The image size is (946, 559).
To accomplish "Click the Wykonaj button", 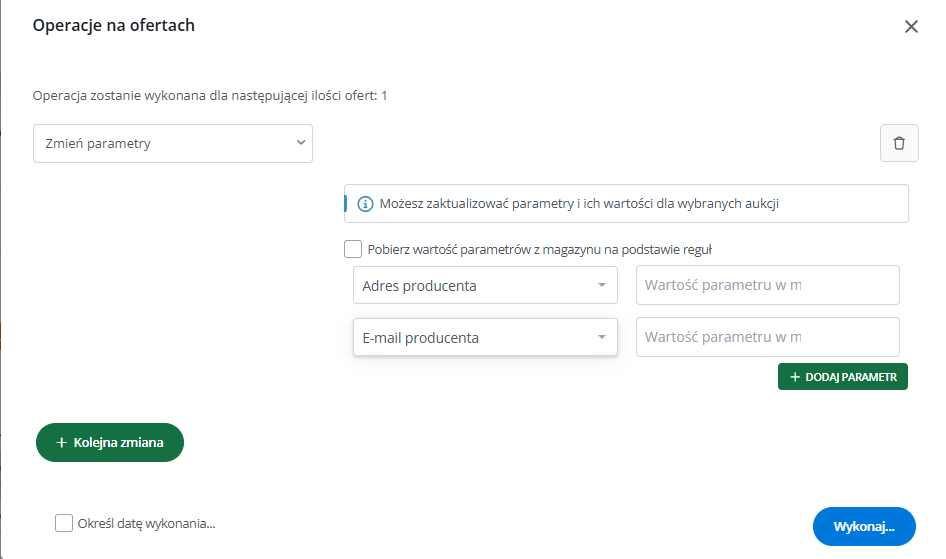I will tap(864, 526).
